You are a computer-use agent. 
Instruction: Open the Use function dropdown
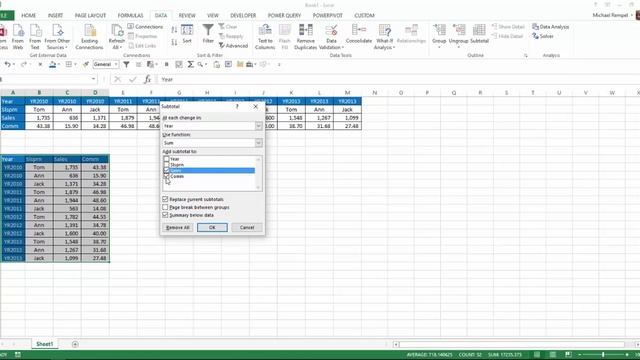[258, 143]
